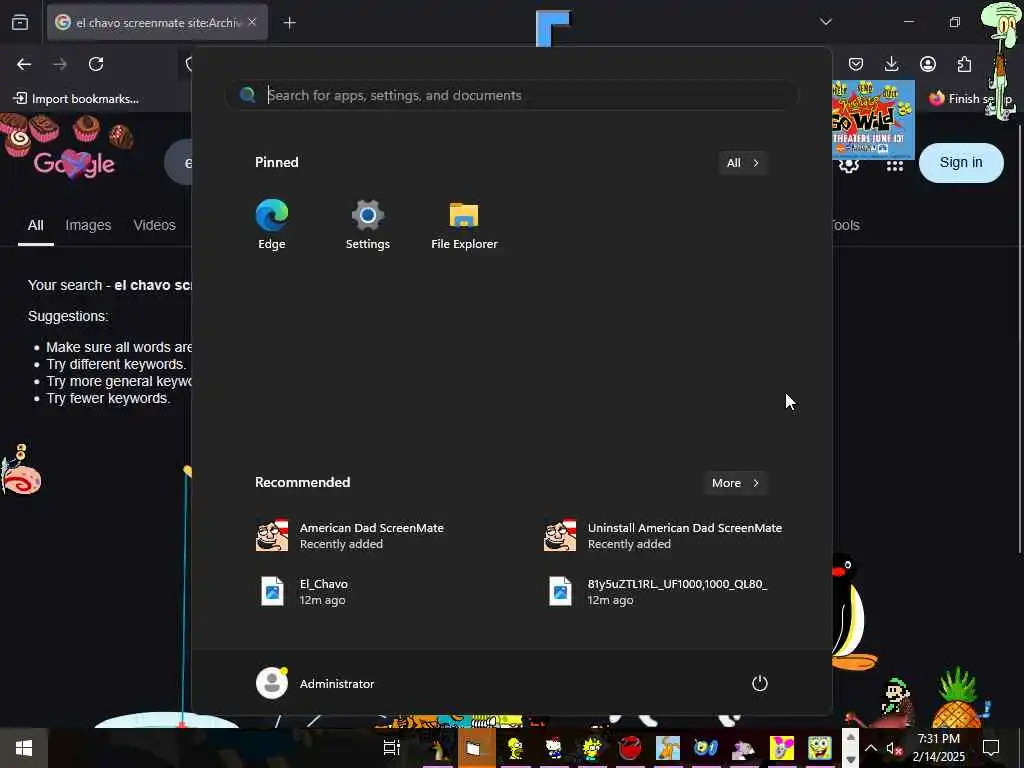1024x768 pixels.
Task: Close the el chavo screenmate tab
Action: point(252,22)
